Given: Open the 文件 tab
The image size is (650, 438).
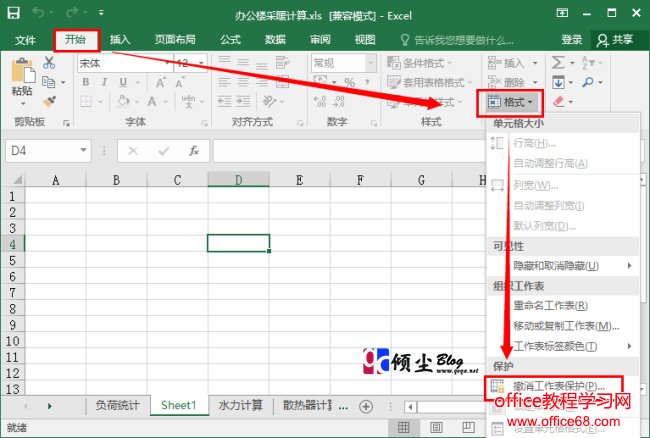Looking at the screenshot, I should tap(25, 40).
